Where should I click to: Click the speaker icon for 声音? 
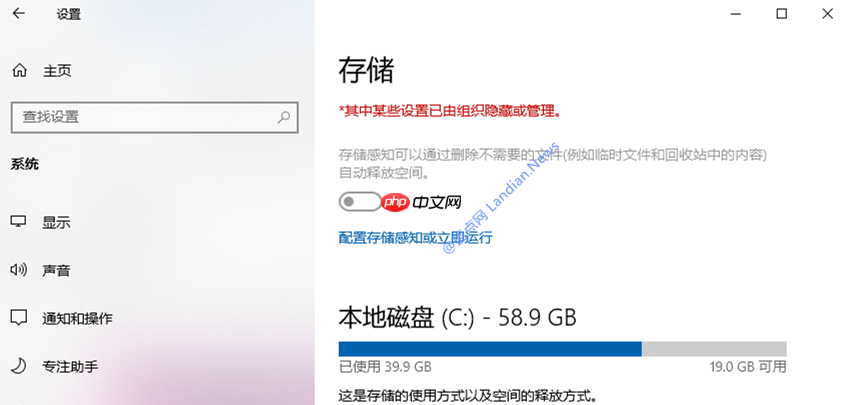tap(19, 269)
